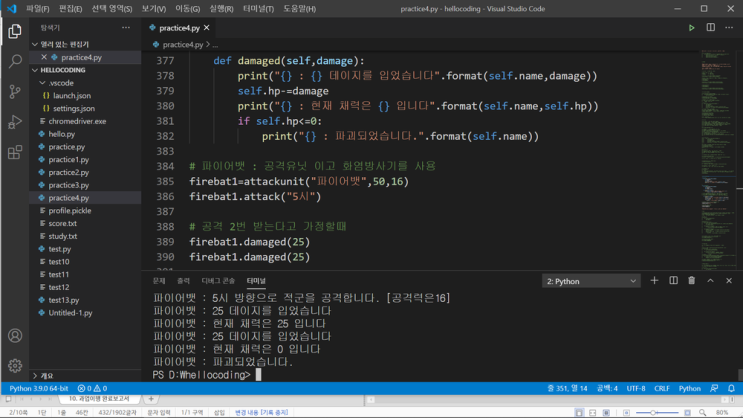Open the Manage gear icon
Screen dimensions: 743x418
(15, 365)
